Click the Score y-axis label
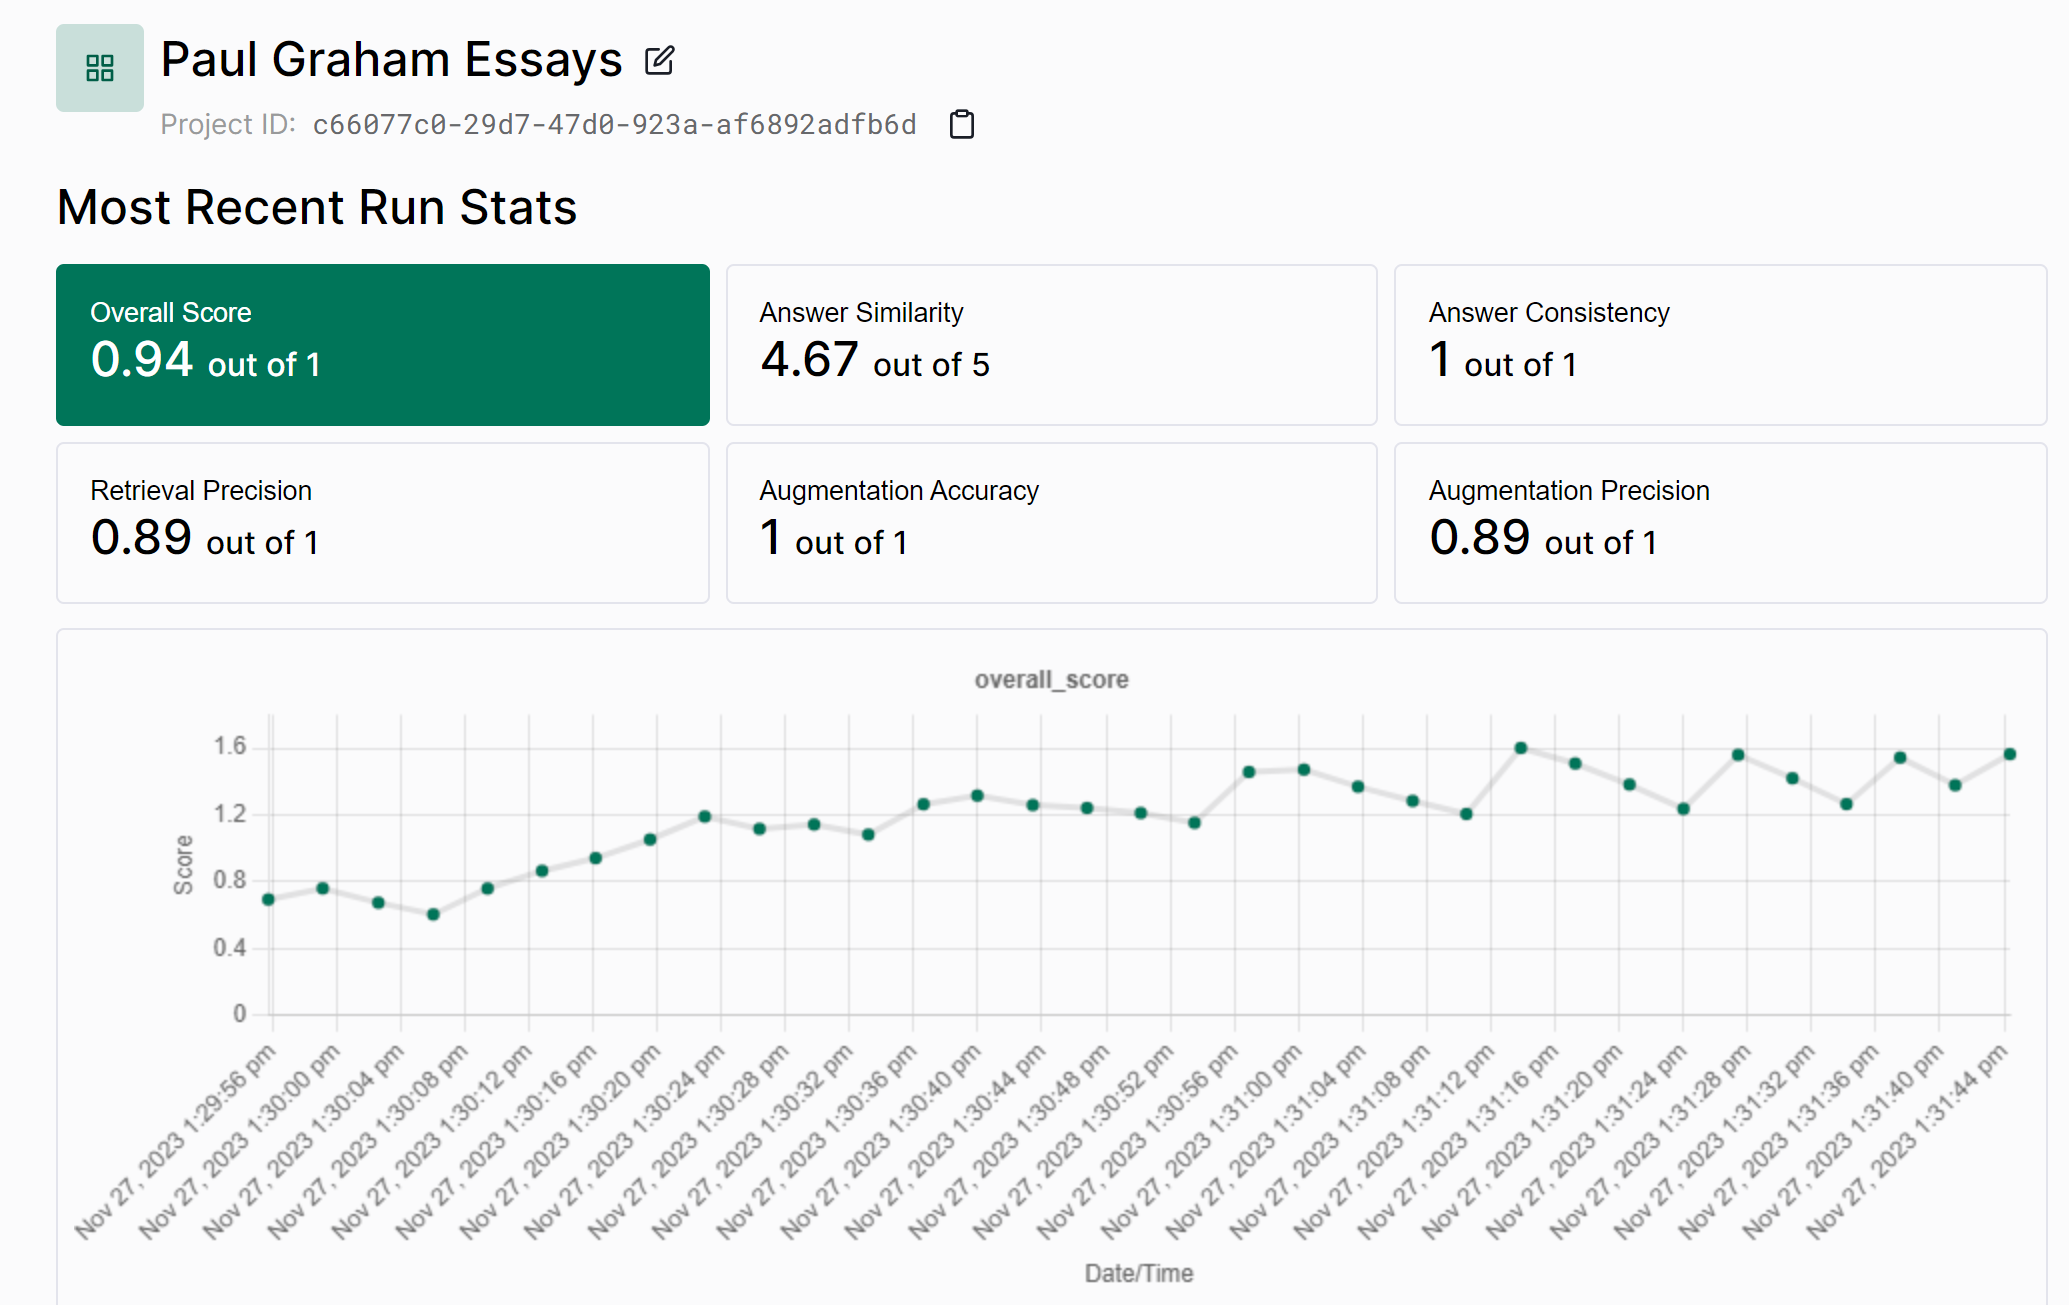 pos(183,864)
